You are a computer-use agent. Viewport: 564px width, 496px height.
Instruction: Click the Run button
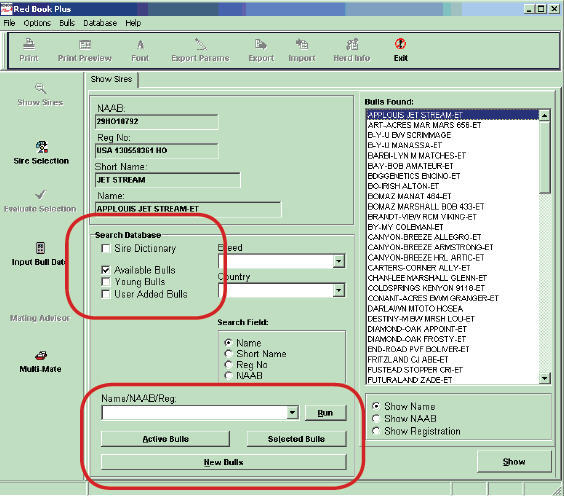pyautogui.click(x=326, y=413)
